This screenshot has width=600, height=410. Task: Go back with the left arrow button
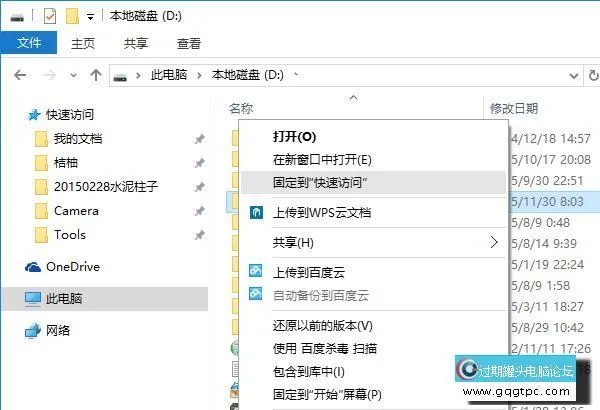point(20,75)
